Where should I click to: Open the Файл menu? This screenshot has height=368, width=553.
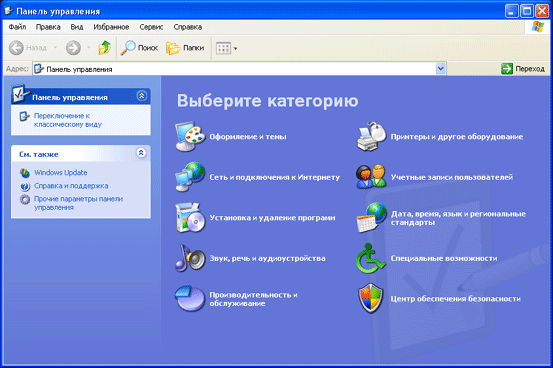[x=17, y=27]
